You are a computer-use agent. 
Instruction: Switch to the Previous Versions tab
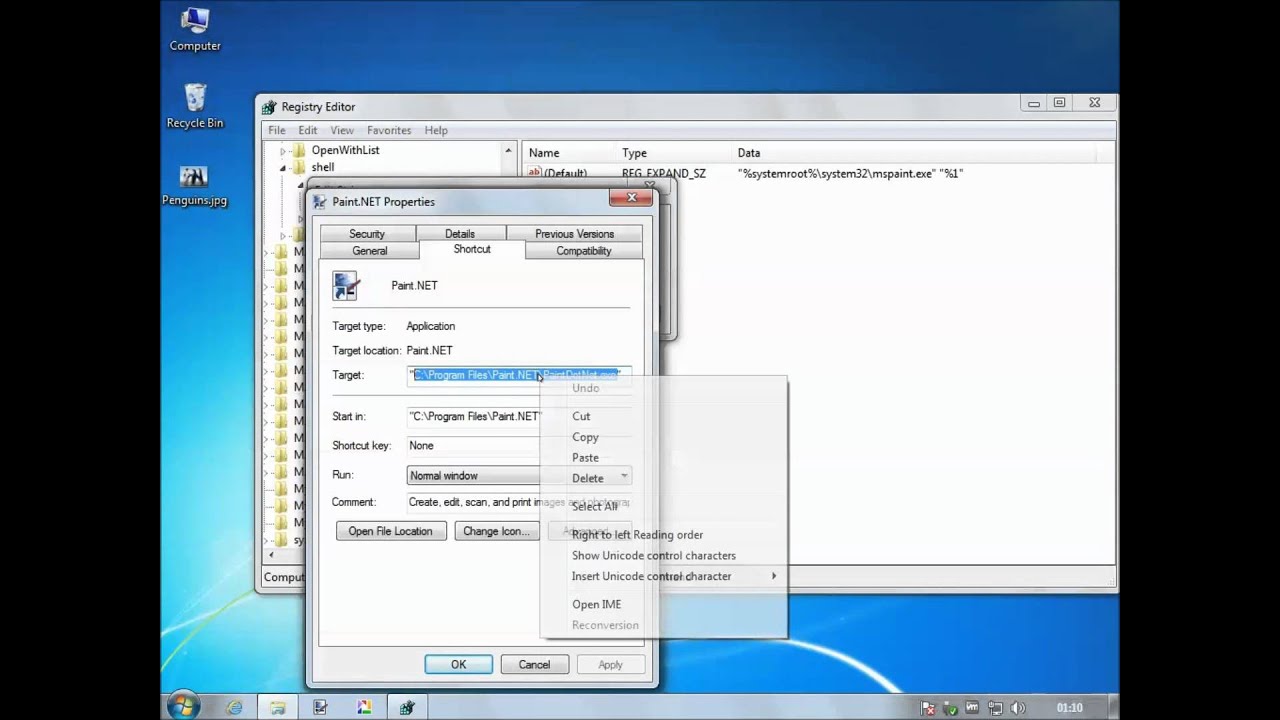tap(574, 234)
